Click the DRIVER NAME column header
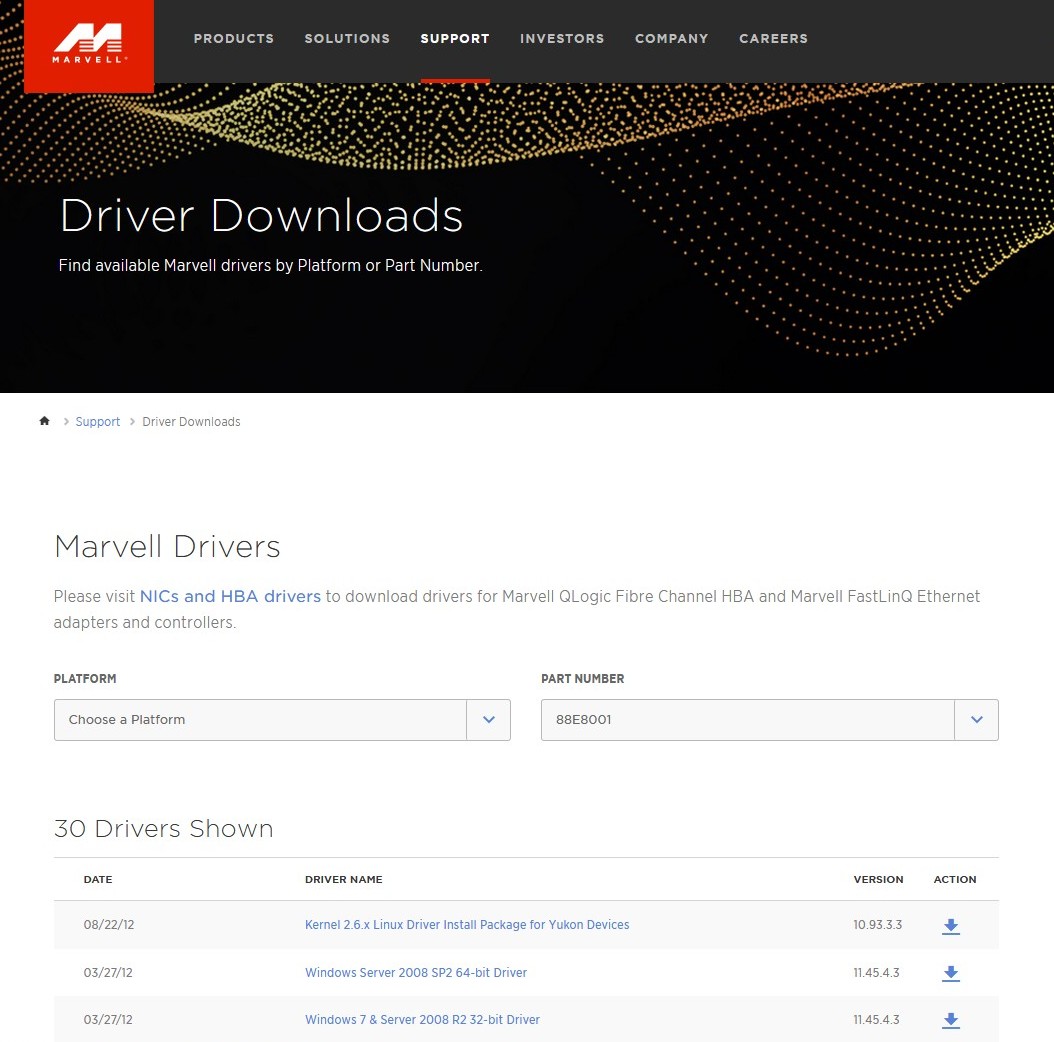 [343, 879]
